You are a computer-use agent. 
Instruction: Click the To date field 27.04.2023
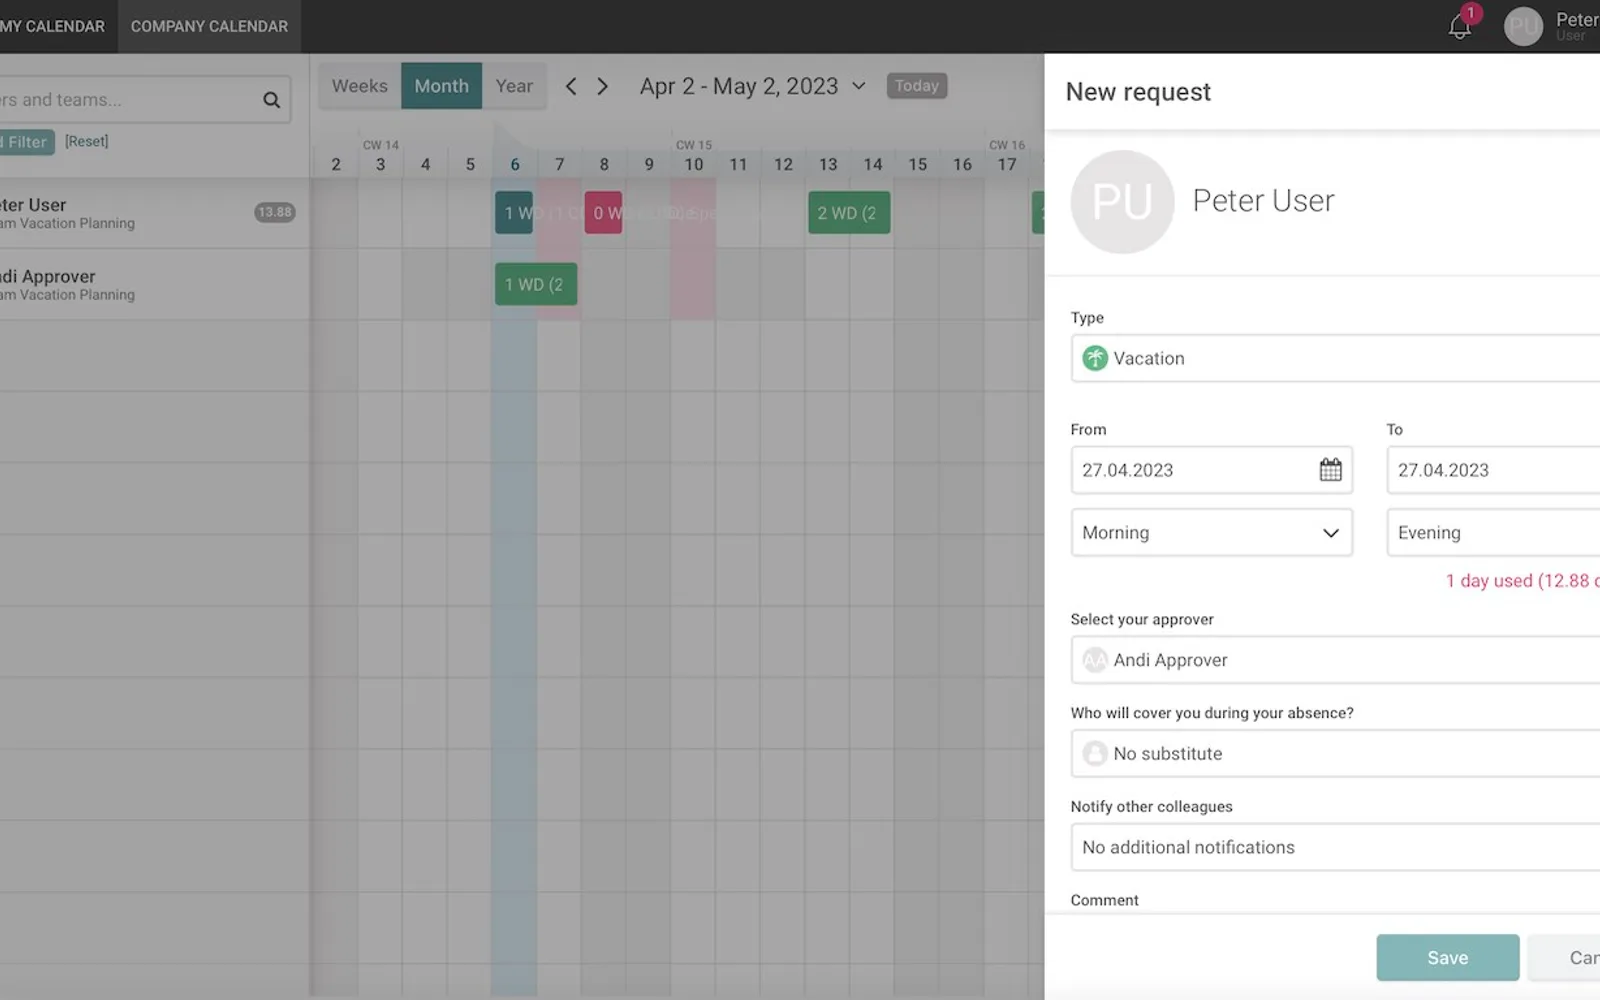pos(1493,470)
